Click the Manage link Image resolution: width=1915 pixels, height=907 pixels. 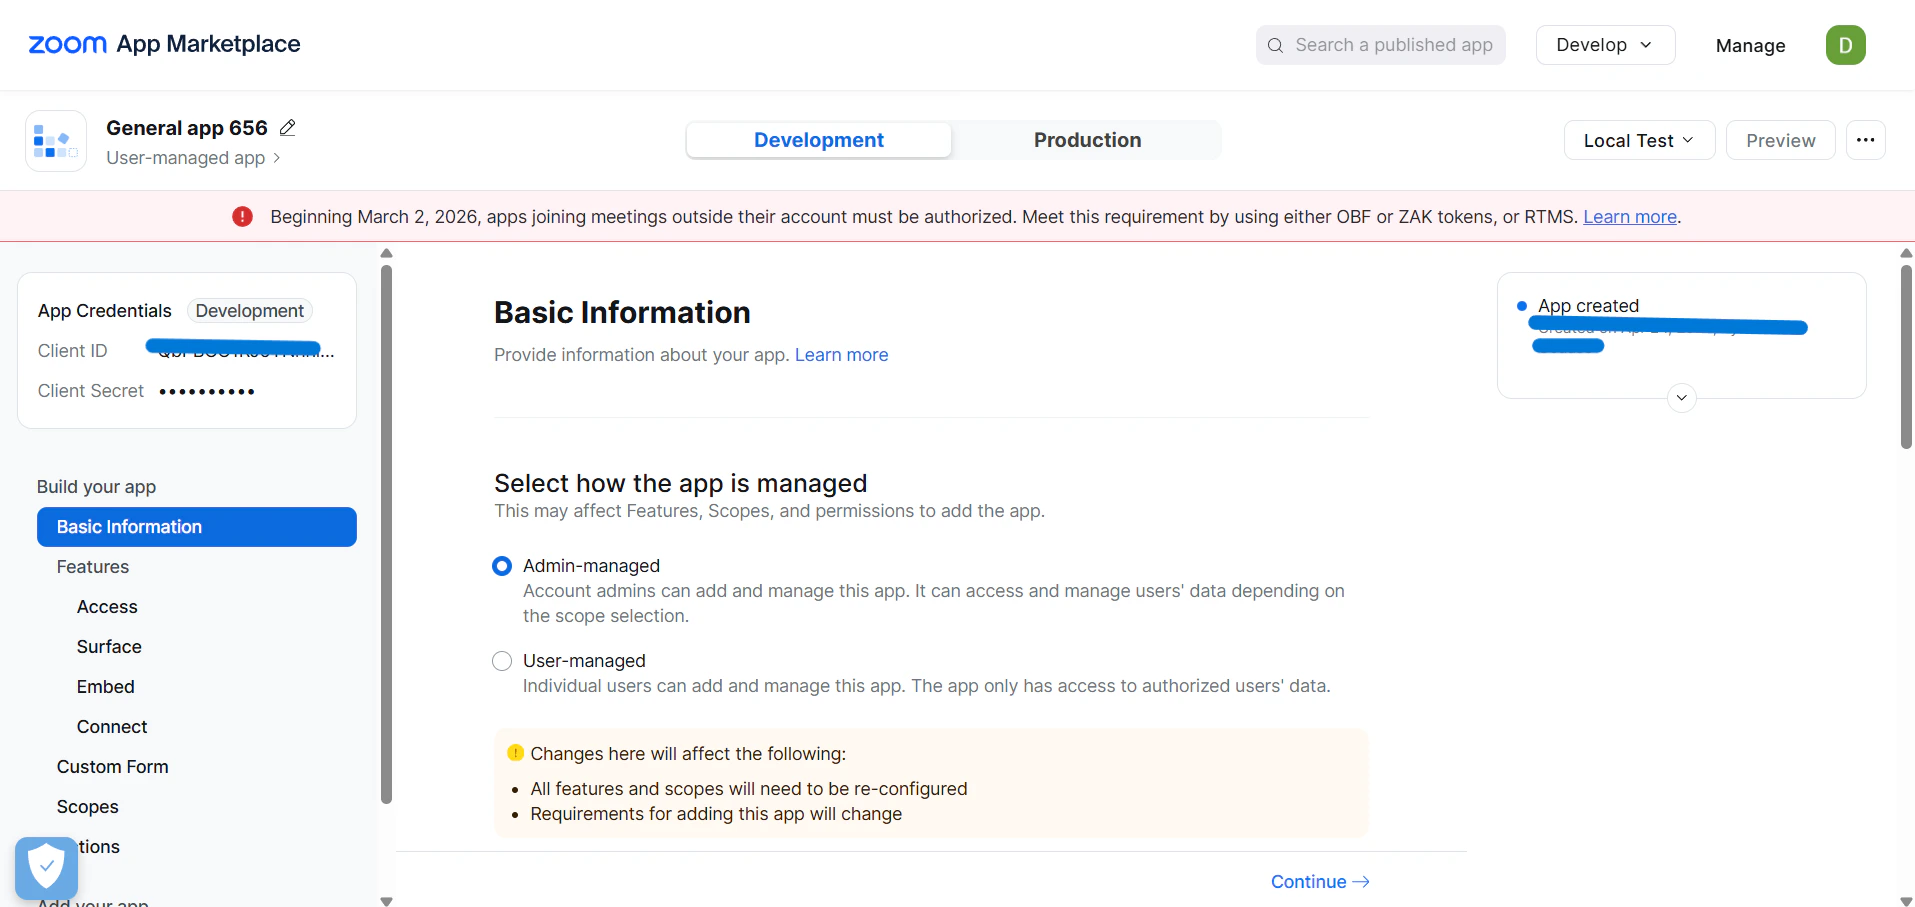1750,45
